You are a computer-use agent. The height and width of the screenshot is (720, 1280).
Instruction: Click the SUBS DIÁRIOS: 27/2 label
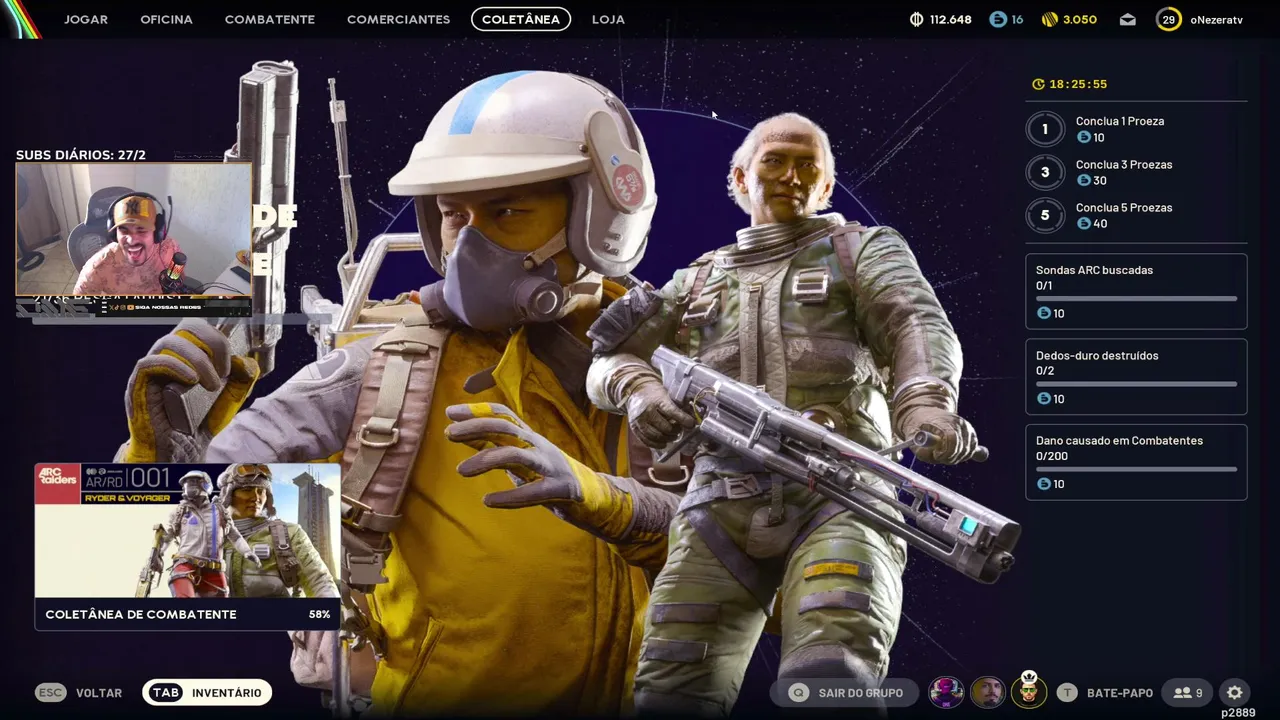[81, 155]
